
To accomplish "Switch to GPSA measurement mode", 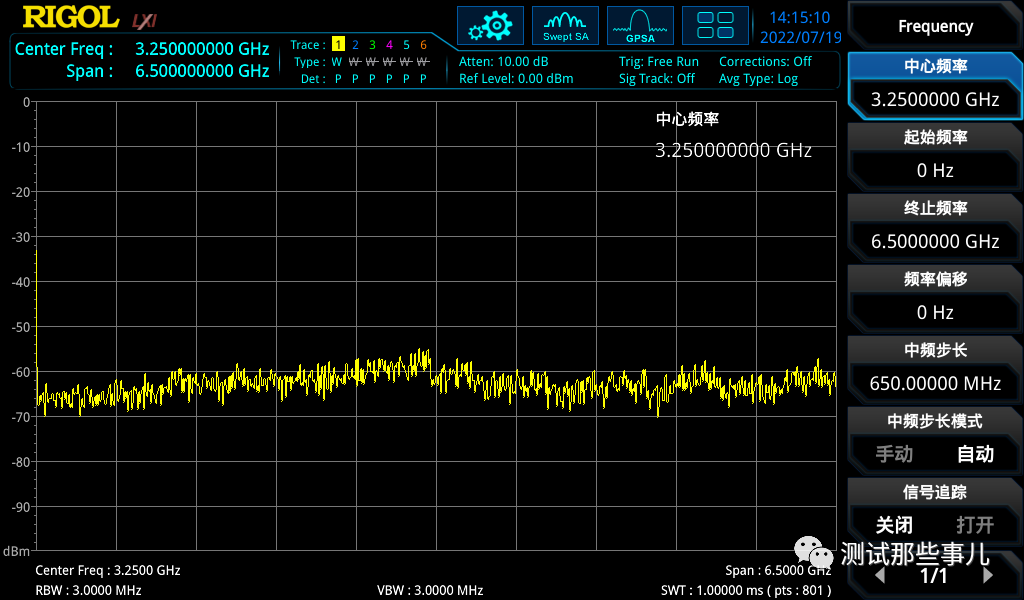I will pyautogui.click(x=639, y=25).
